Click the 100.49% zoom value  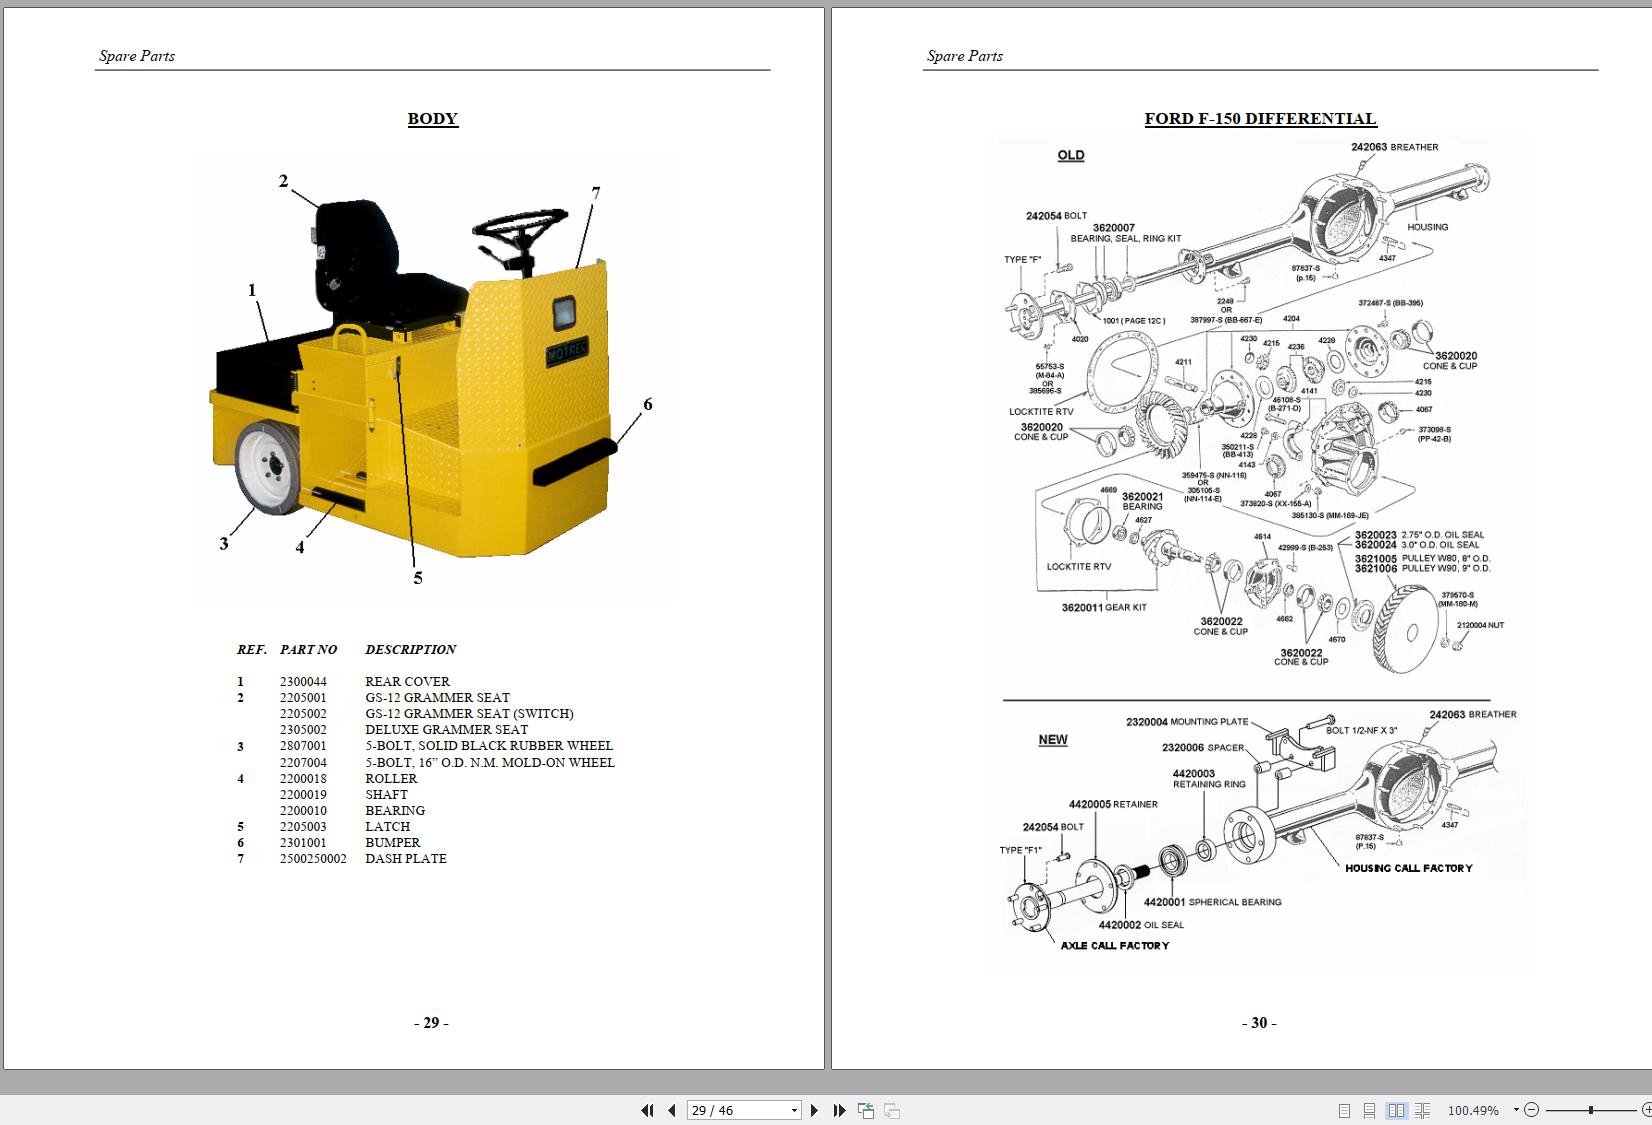(x=1473, y=1110)
